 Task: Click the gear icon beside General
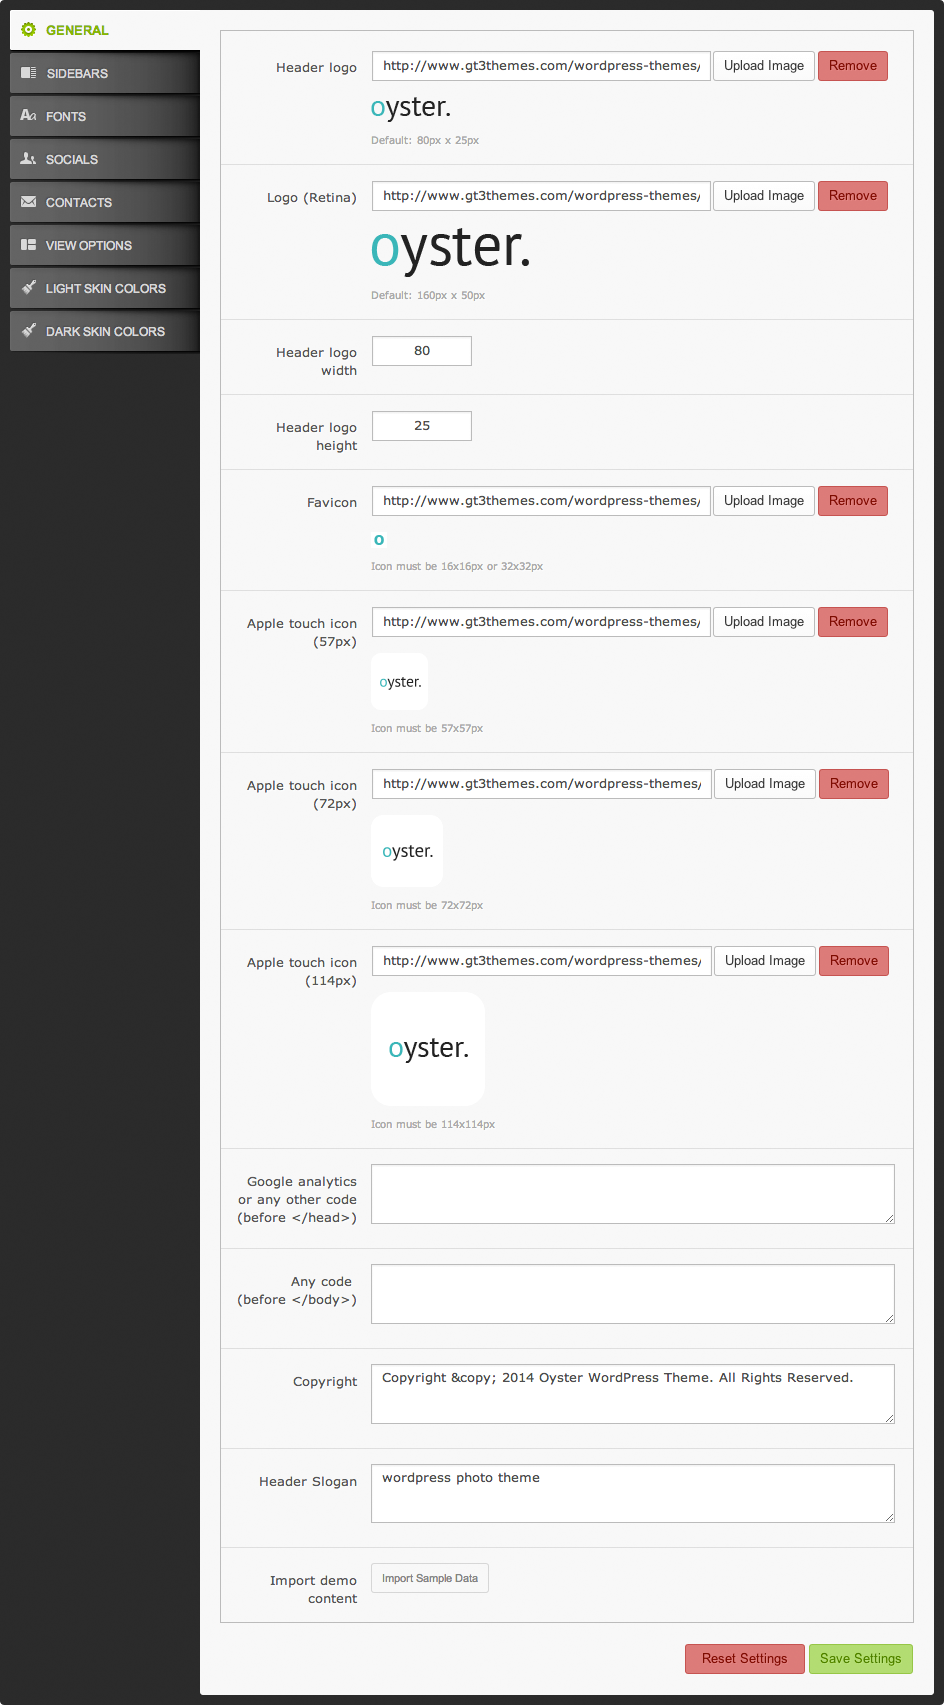pos(28,30)
